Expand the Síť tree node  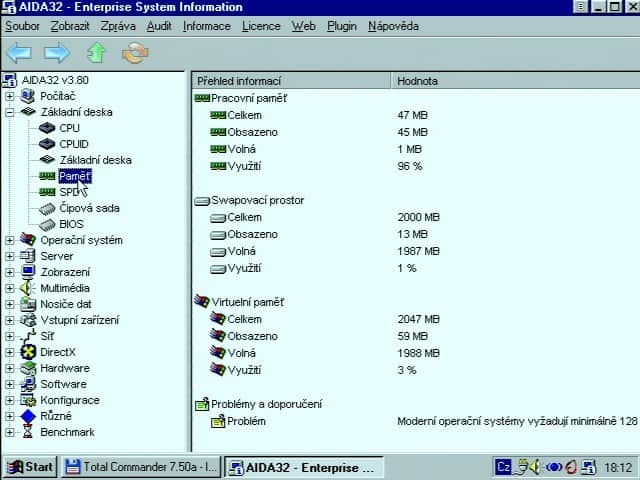pyautogui.click(x=9, y=336)
